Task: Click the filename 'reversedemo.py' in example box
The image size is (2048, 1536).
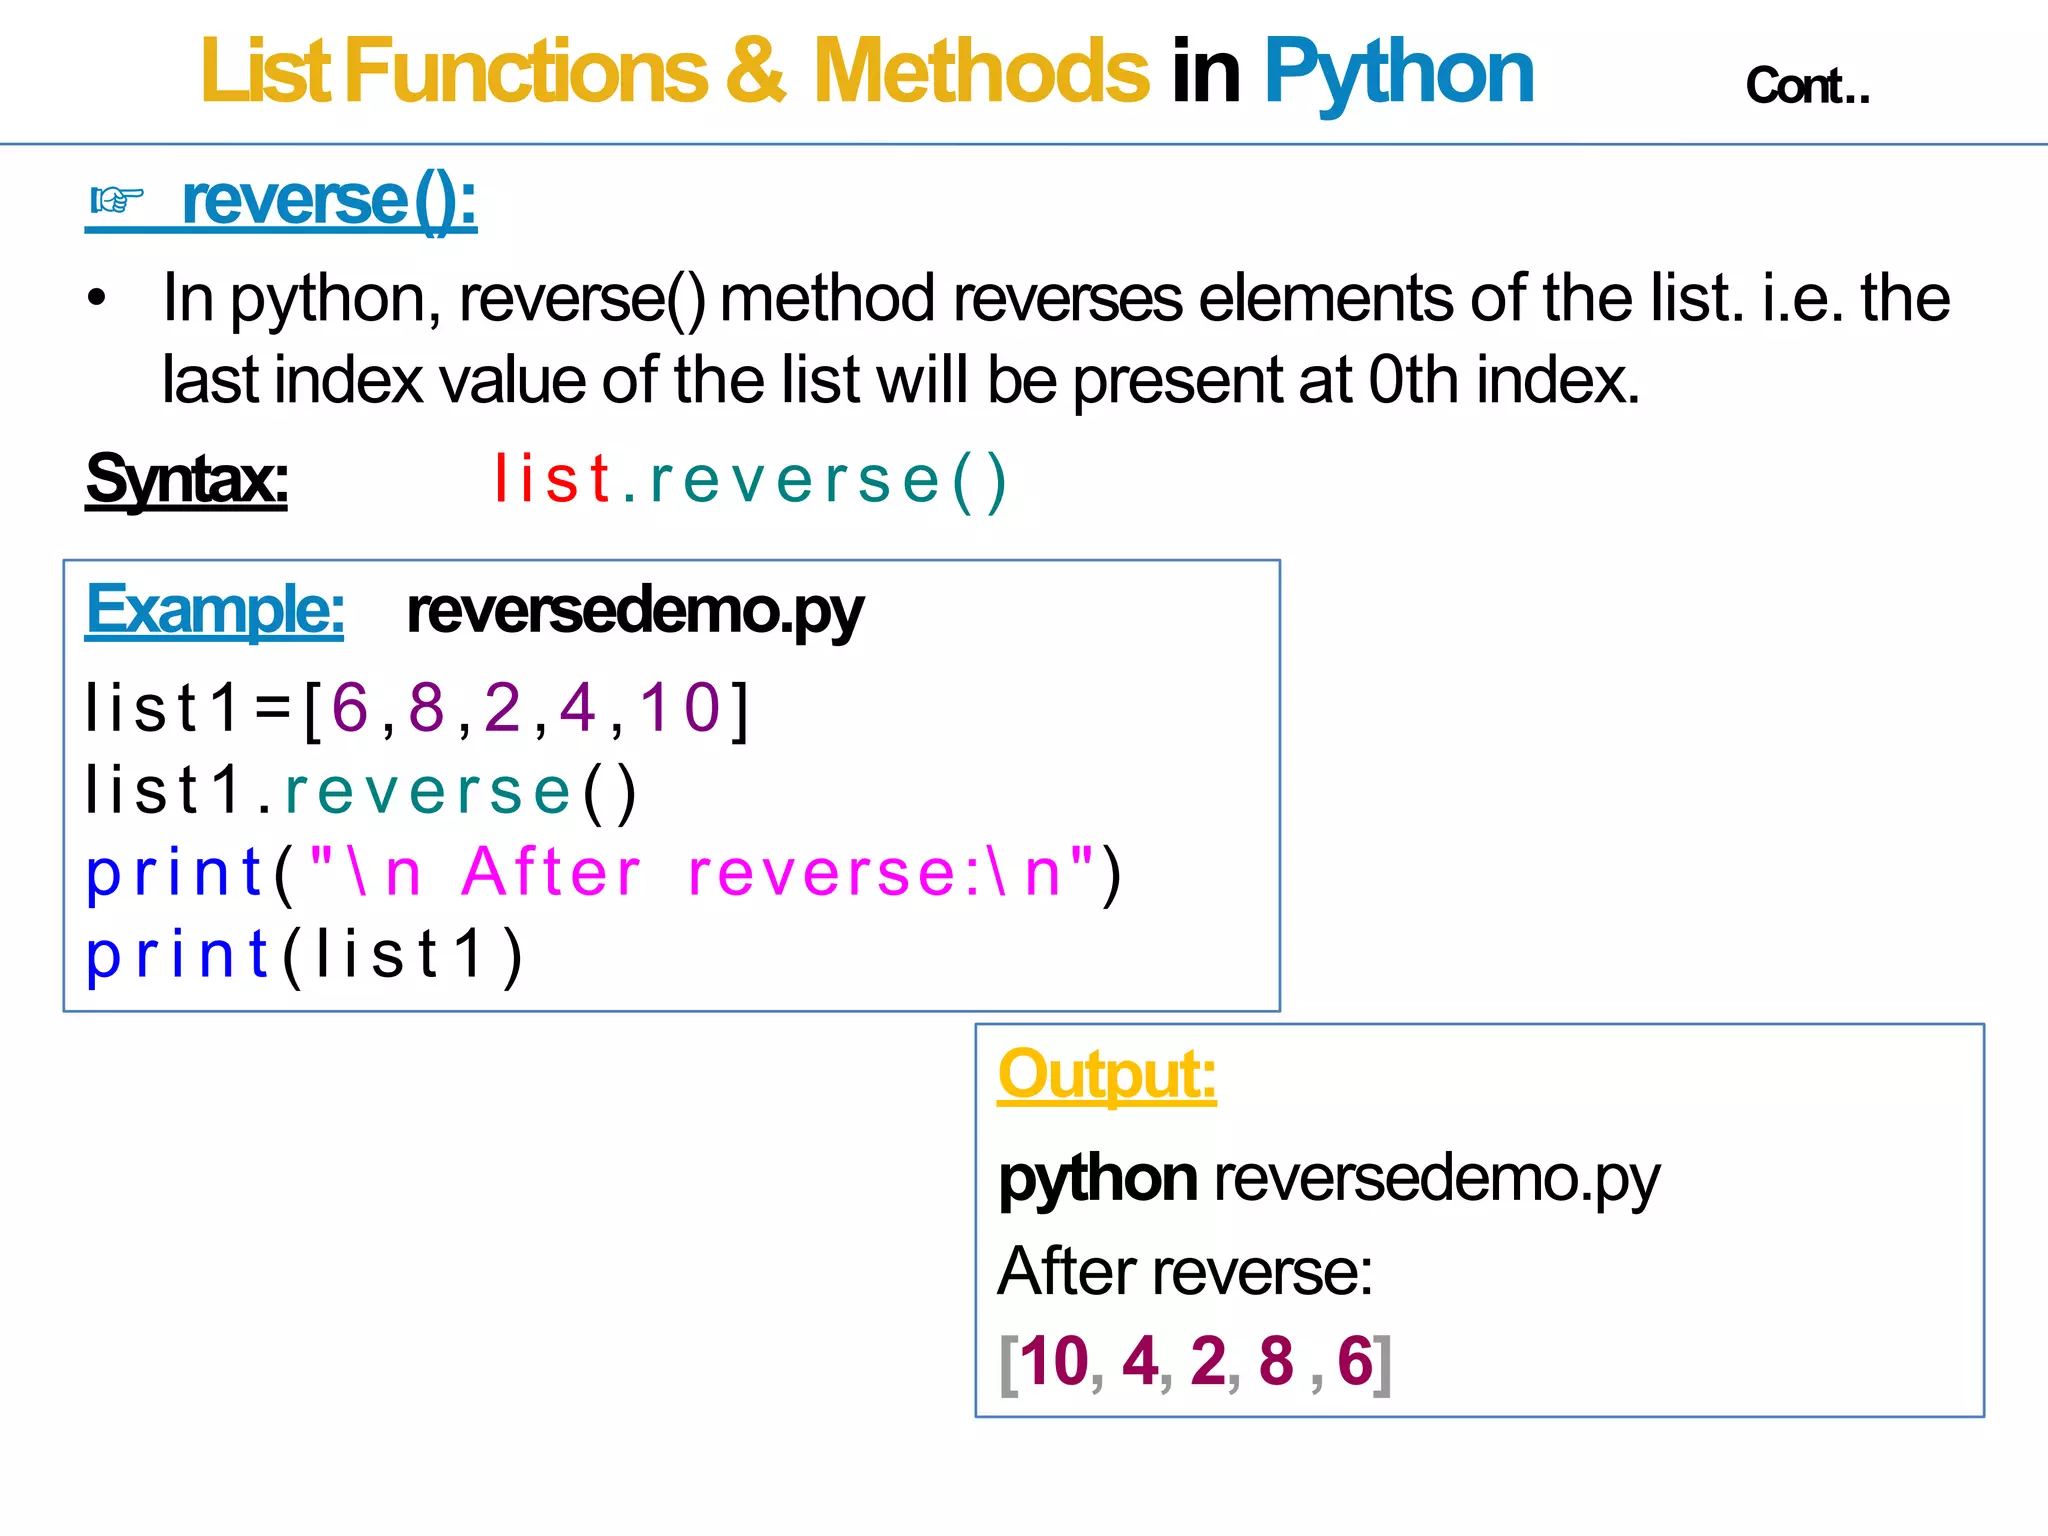Action: (x=635, y=612)
